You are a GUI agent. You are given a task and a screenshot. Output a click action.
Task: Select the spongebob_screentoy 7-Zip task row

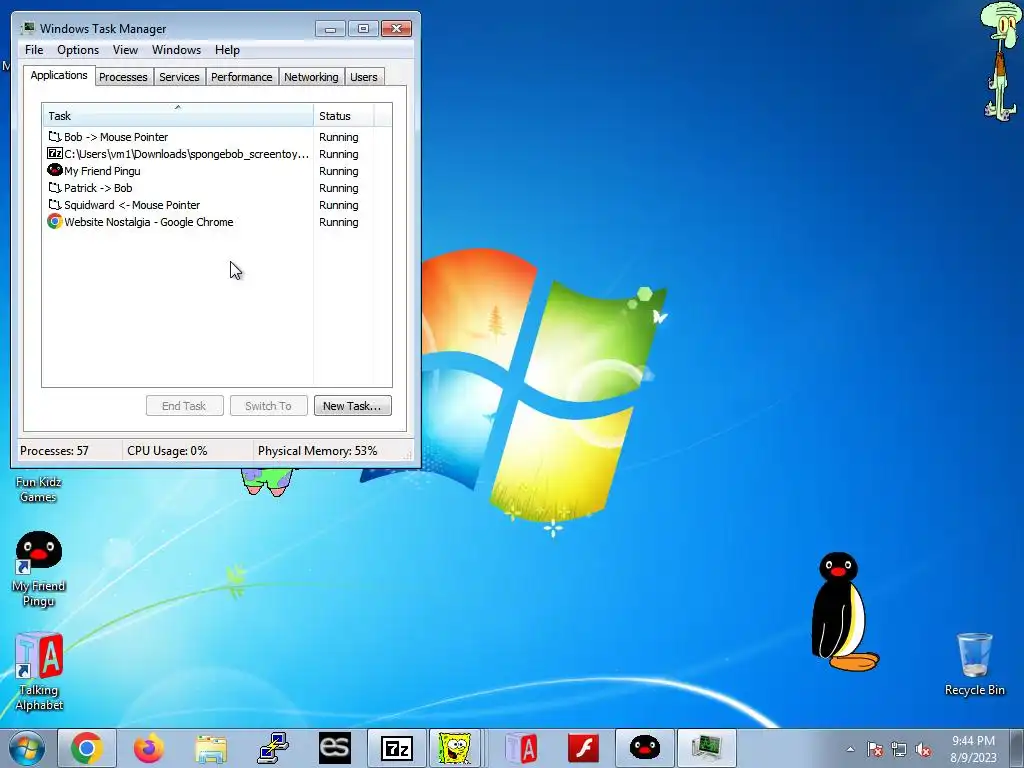click(x=217, y=154)
